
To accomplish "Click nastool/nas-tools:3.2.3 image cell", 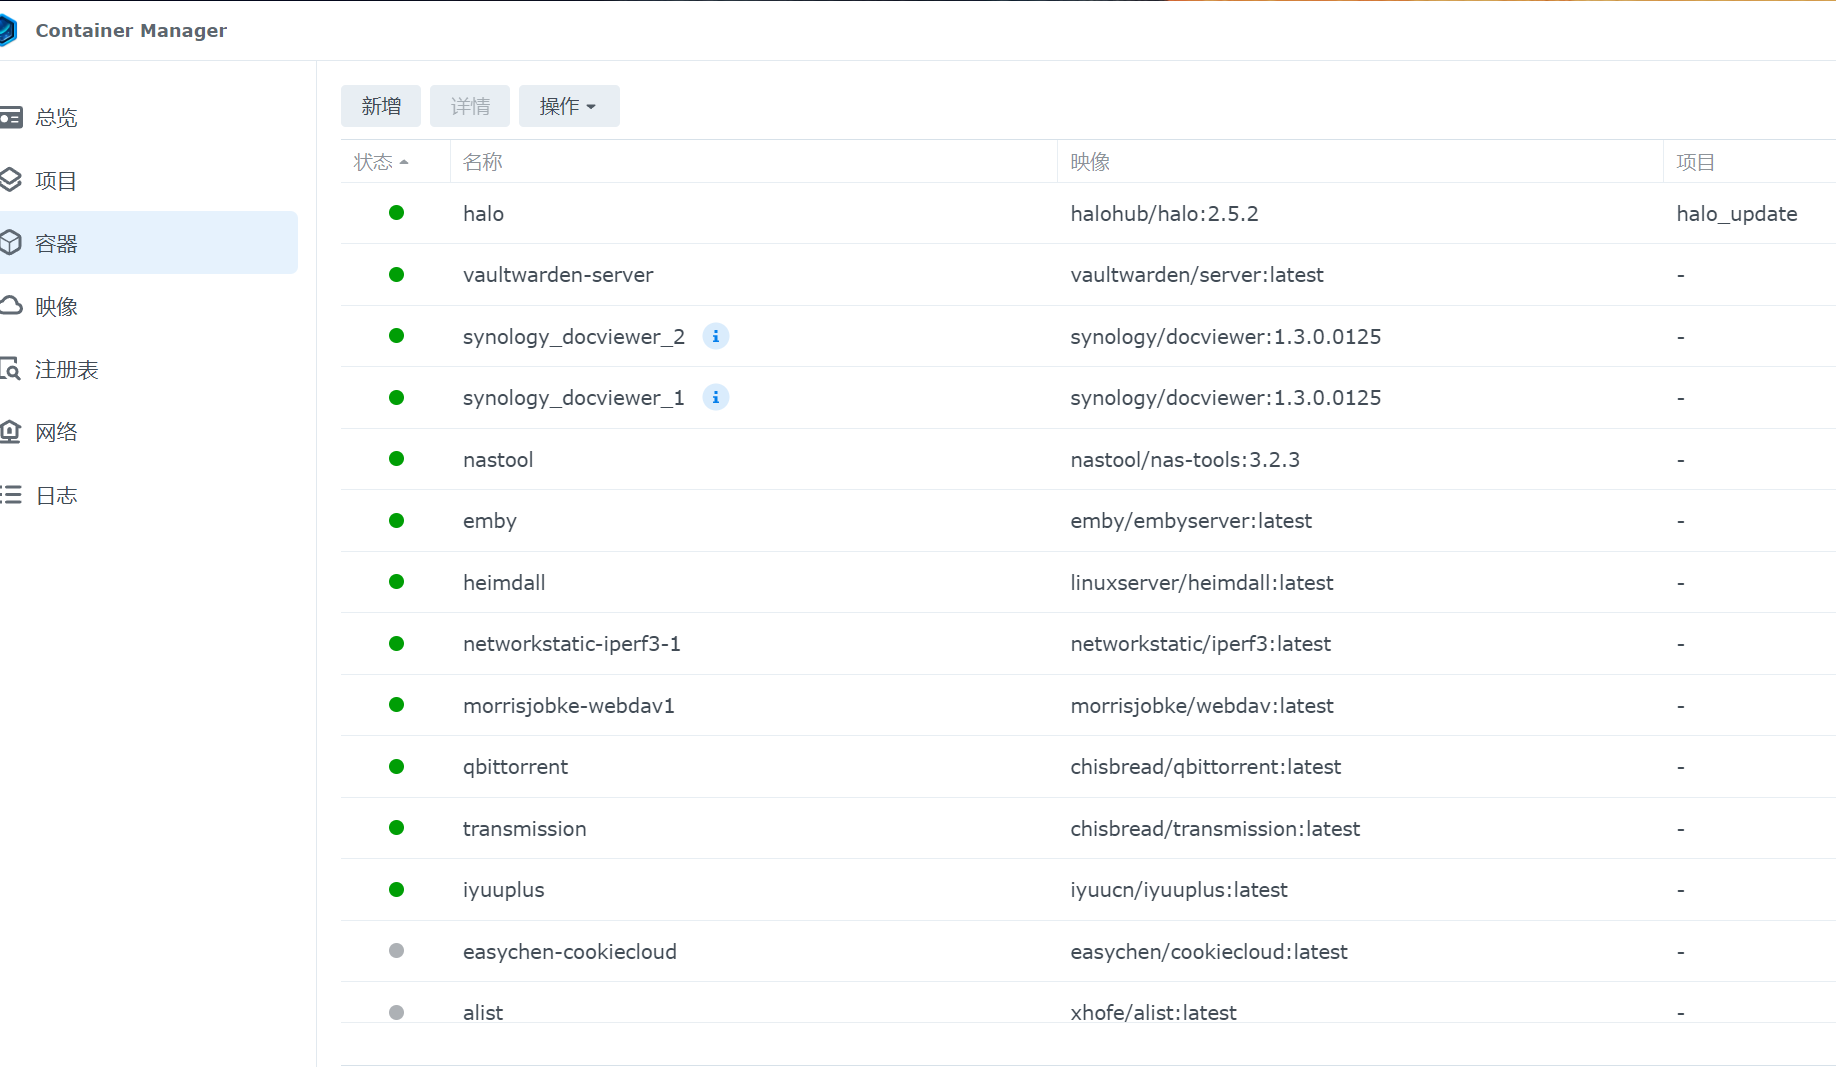I will 1185,459.
